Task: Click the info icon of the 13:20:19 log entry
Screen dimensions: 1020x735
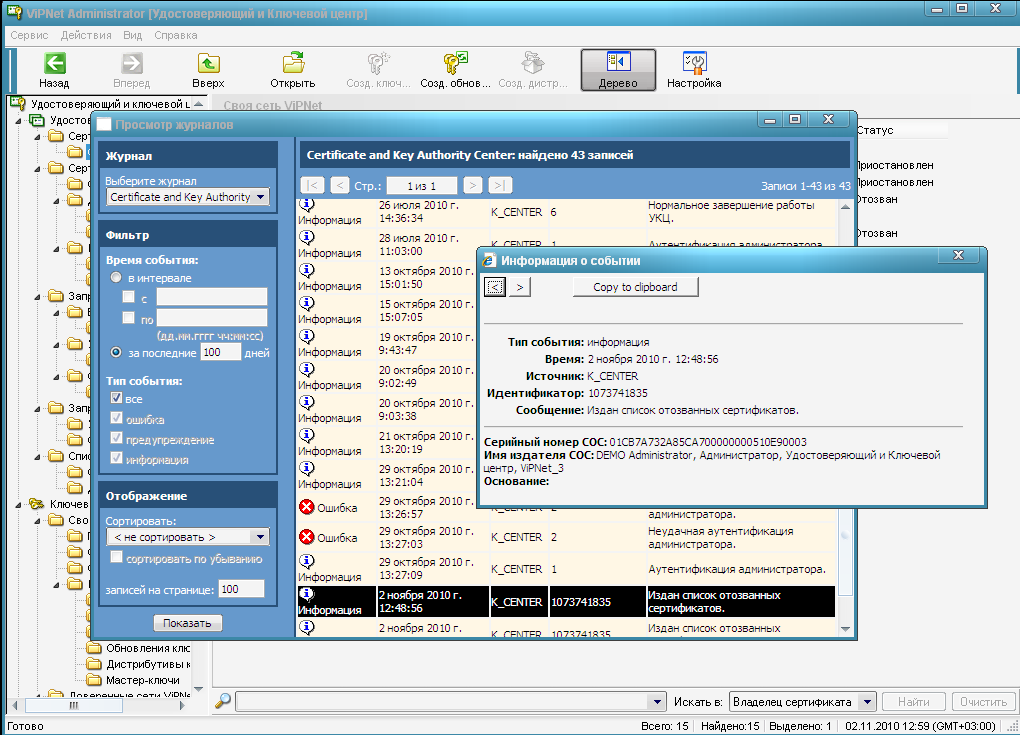Action: pyautogui.click(x=306, y=436)
